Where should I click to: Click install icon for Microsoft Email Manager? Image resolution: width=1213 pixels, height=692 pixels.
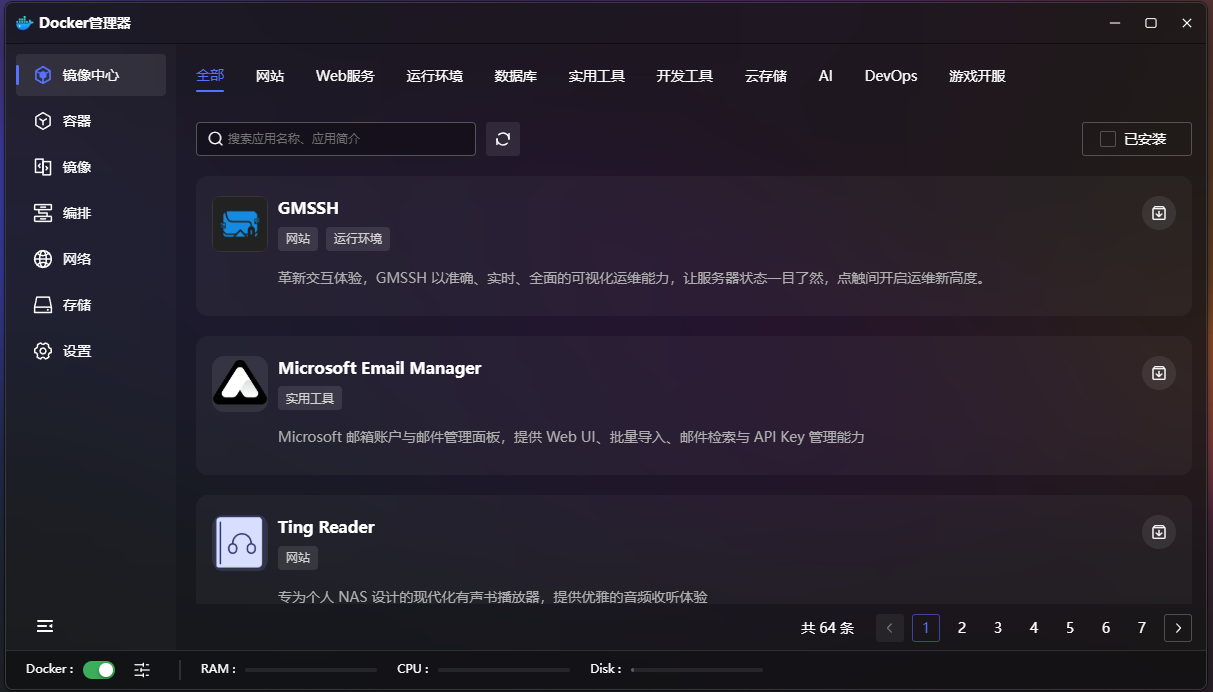click(x=1158, y=373)
